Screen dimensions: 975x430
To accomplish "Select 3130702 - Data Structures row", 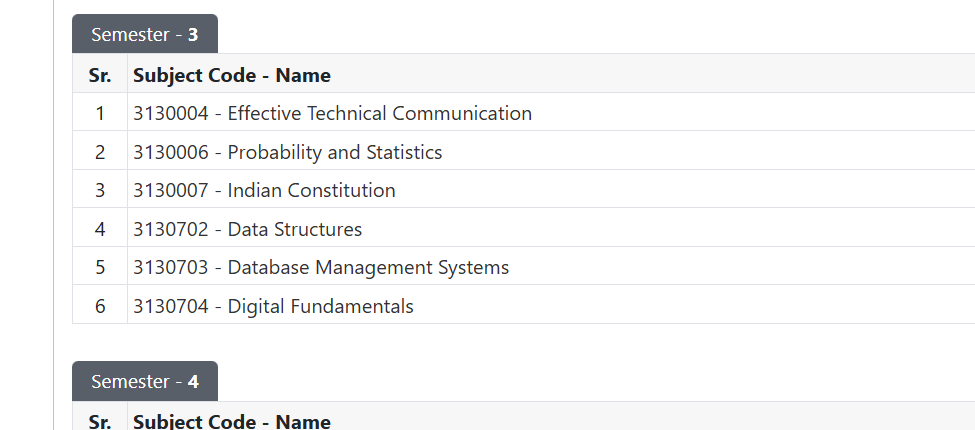I will pyautogui.click(x=524, y=228).
